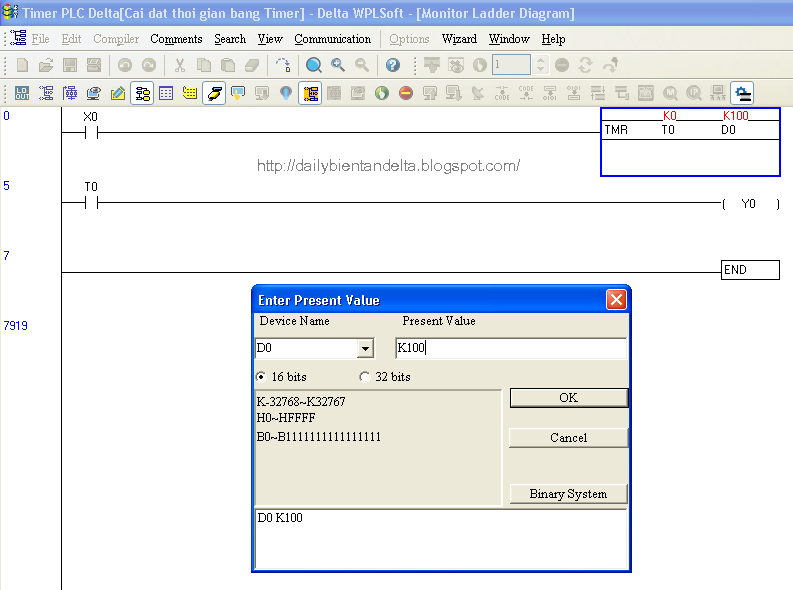Open the Communication menu

(x=332, y=39)
